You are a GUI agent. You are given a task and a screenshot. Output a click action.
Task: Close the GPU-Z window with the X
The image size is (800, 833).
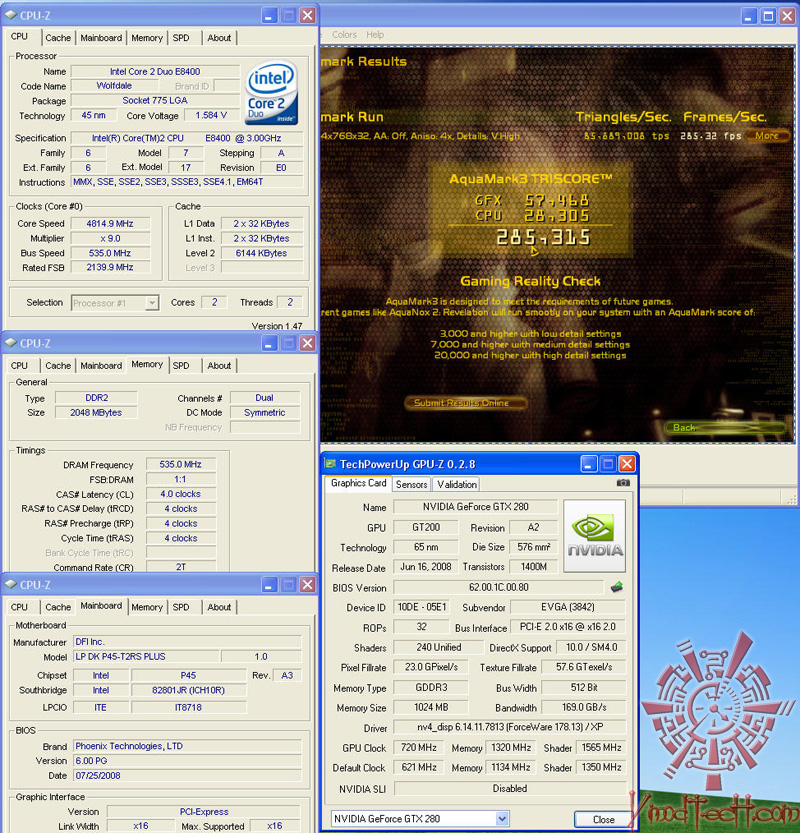pos(627,464)
